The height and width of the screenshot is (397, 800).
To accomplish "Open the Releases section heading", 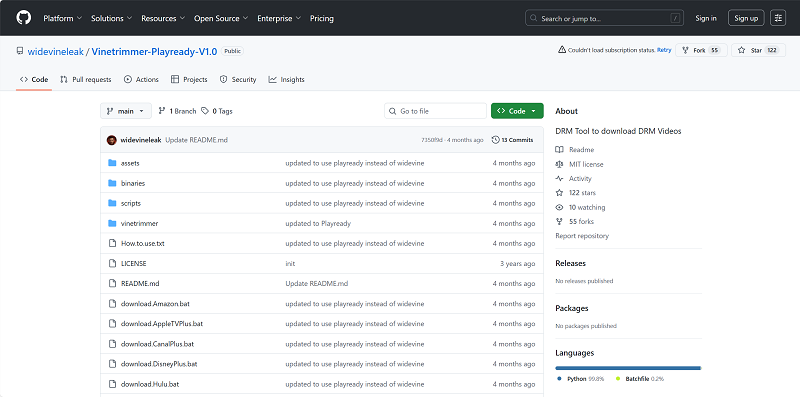I will pos(570,263).
